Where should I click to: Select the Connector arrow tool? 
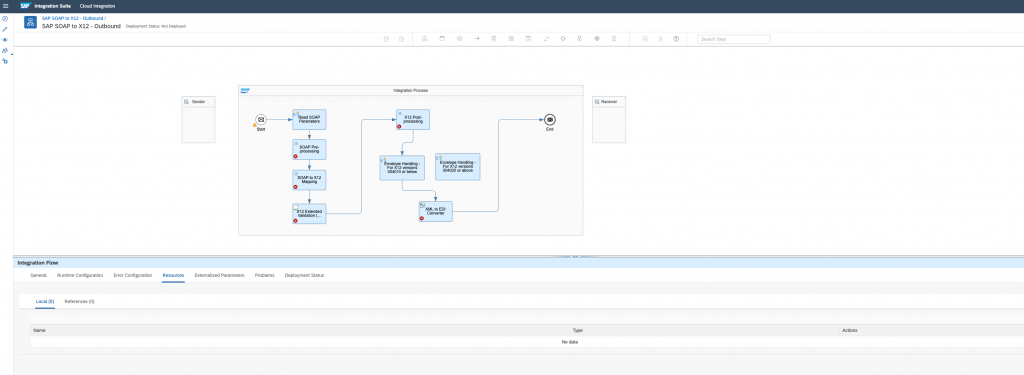click(477, 39)
